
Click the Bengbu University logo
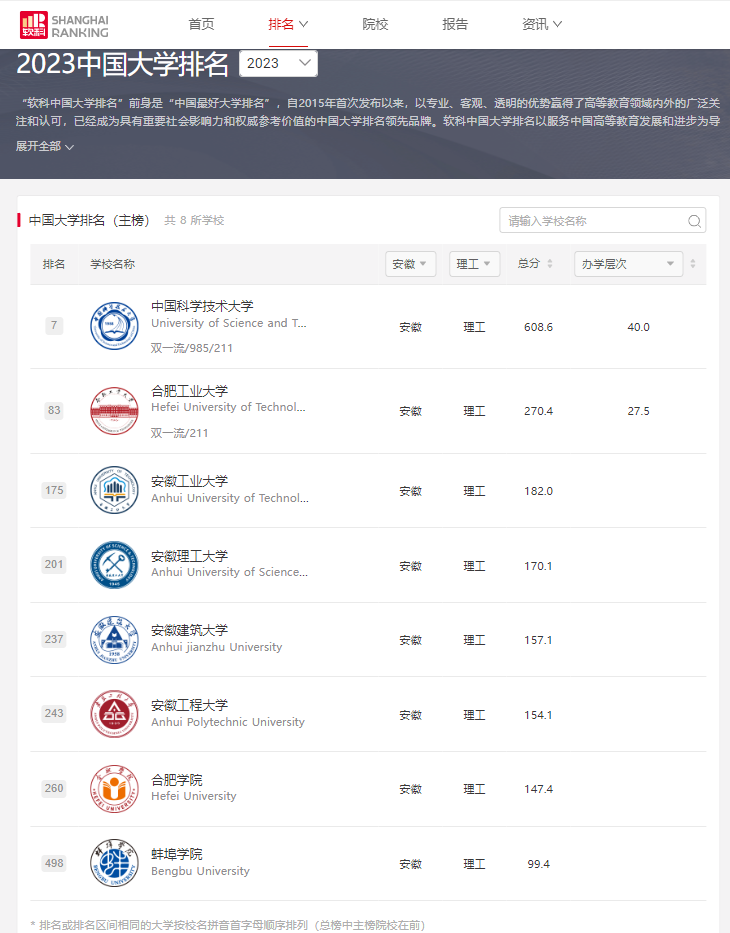[114, 863]
